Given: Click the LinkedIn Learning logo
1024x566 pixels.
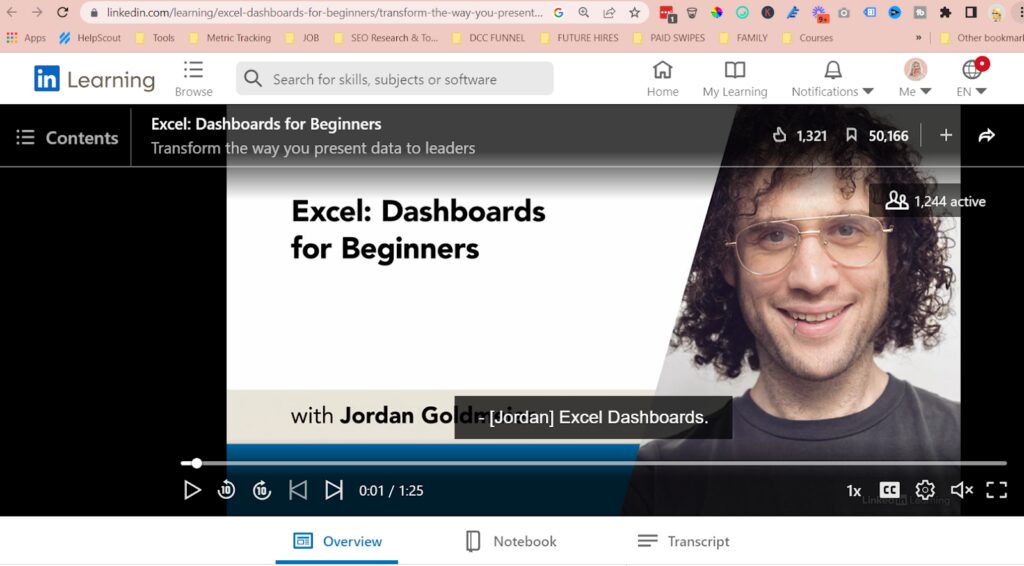Looking at the screenshot, I should click(x=95, y=79).
